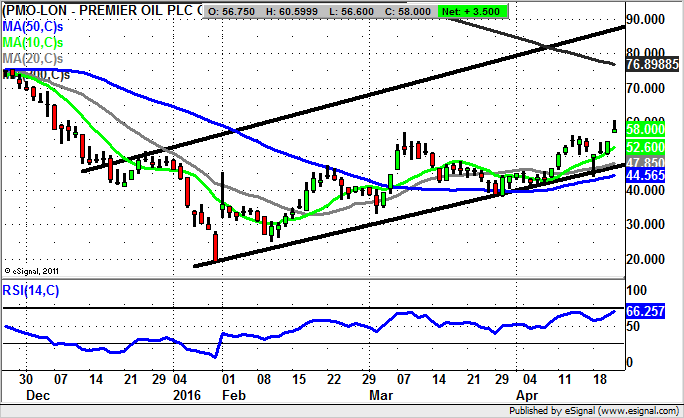684x418 pixels.
Task: Click the C: 58.000 close value
Action: 407,12
